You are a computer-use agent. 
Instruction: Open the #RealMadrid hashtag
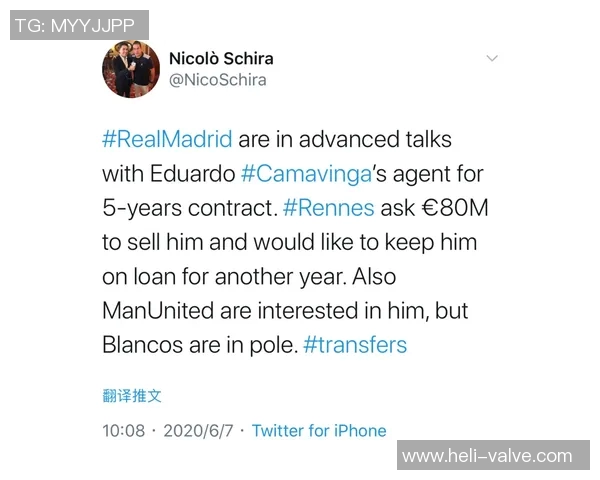(x=167, y=139)
